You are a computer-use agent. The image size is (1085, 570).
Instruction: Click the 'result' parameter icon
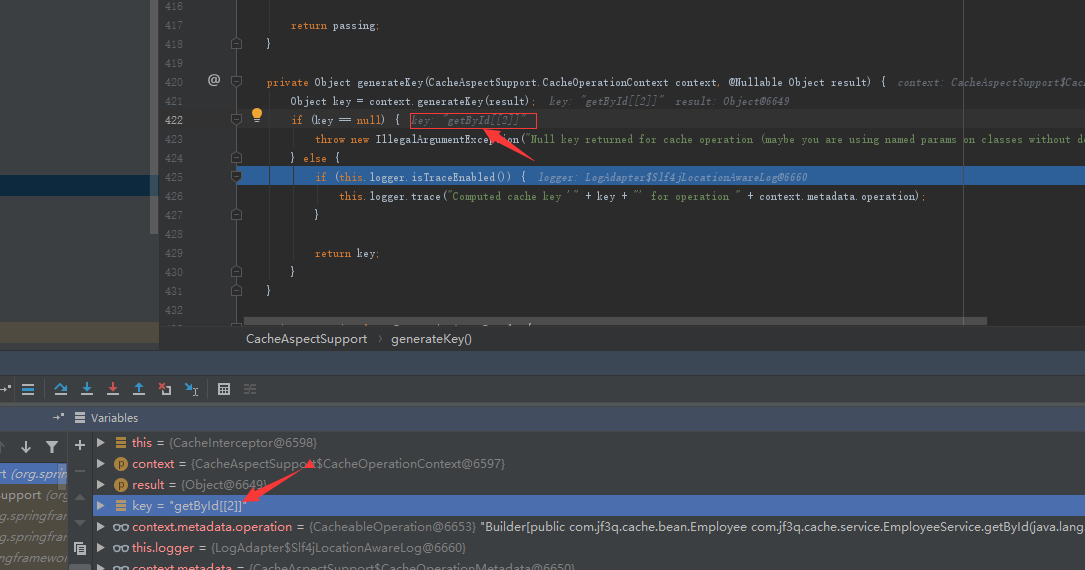pyautogui.click(x=121, y=485)
